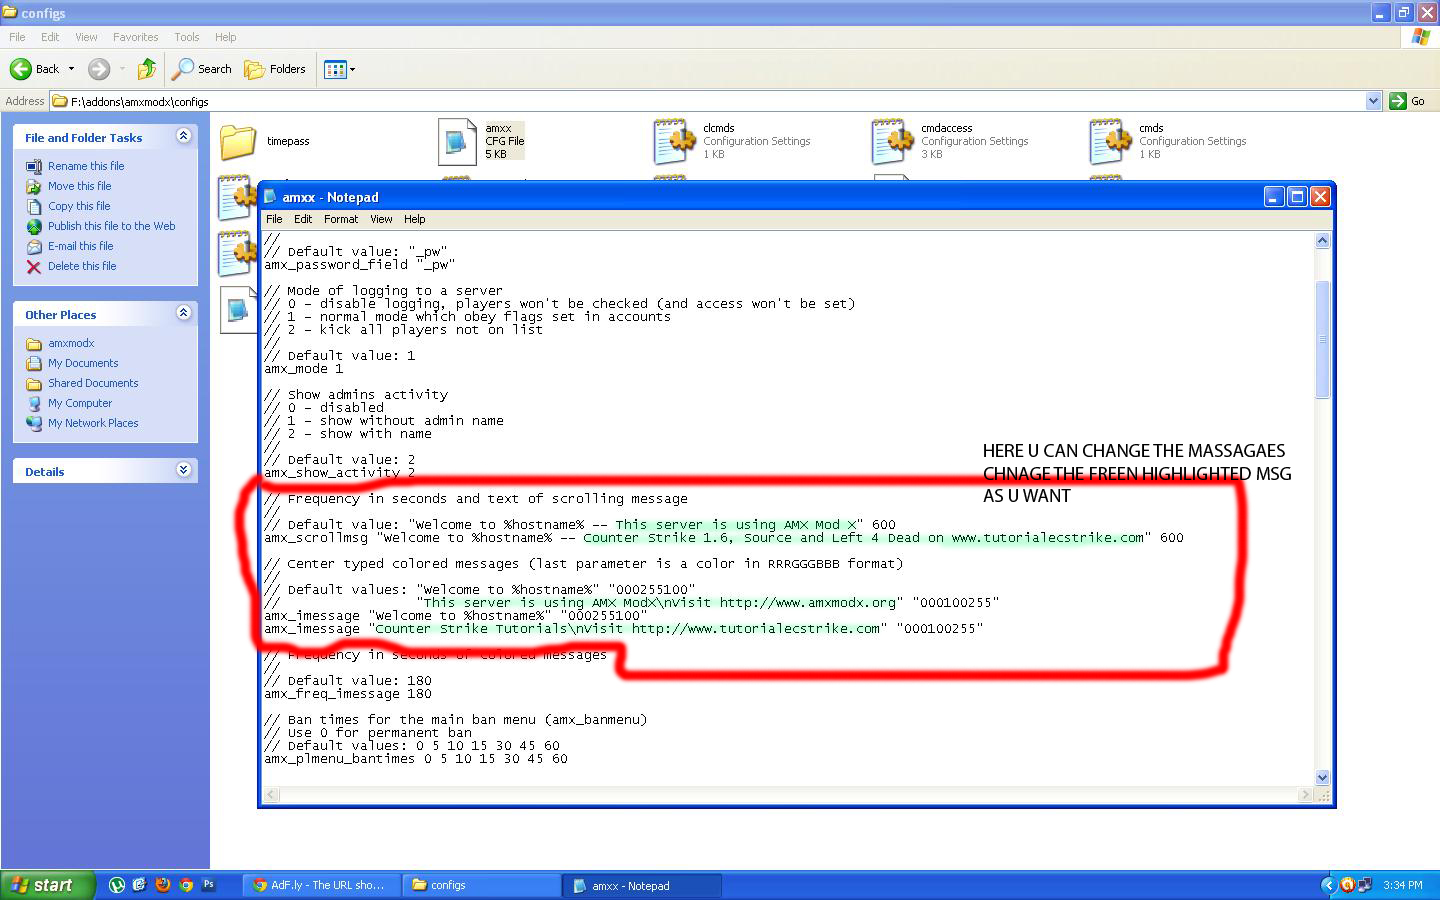Click Notepad vertical scrollbar up arrow
1440x900 pixels.
click(1322, 241)
